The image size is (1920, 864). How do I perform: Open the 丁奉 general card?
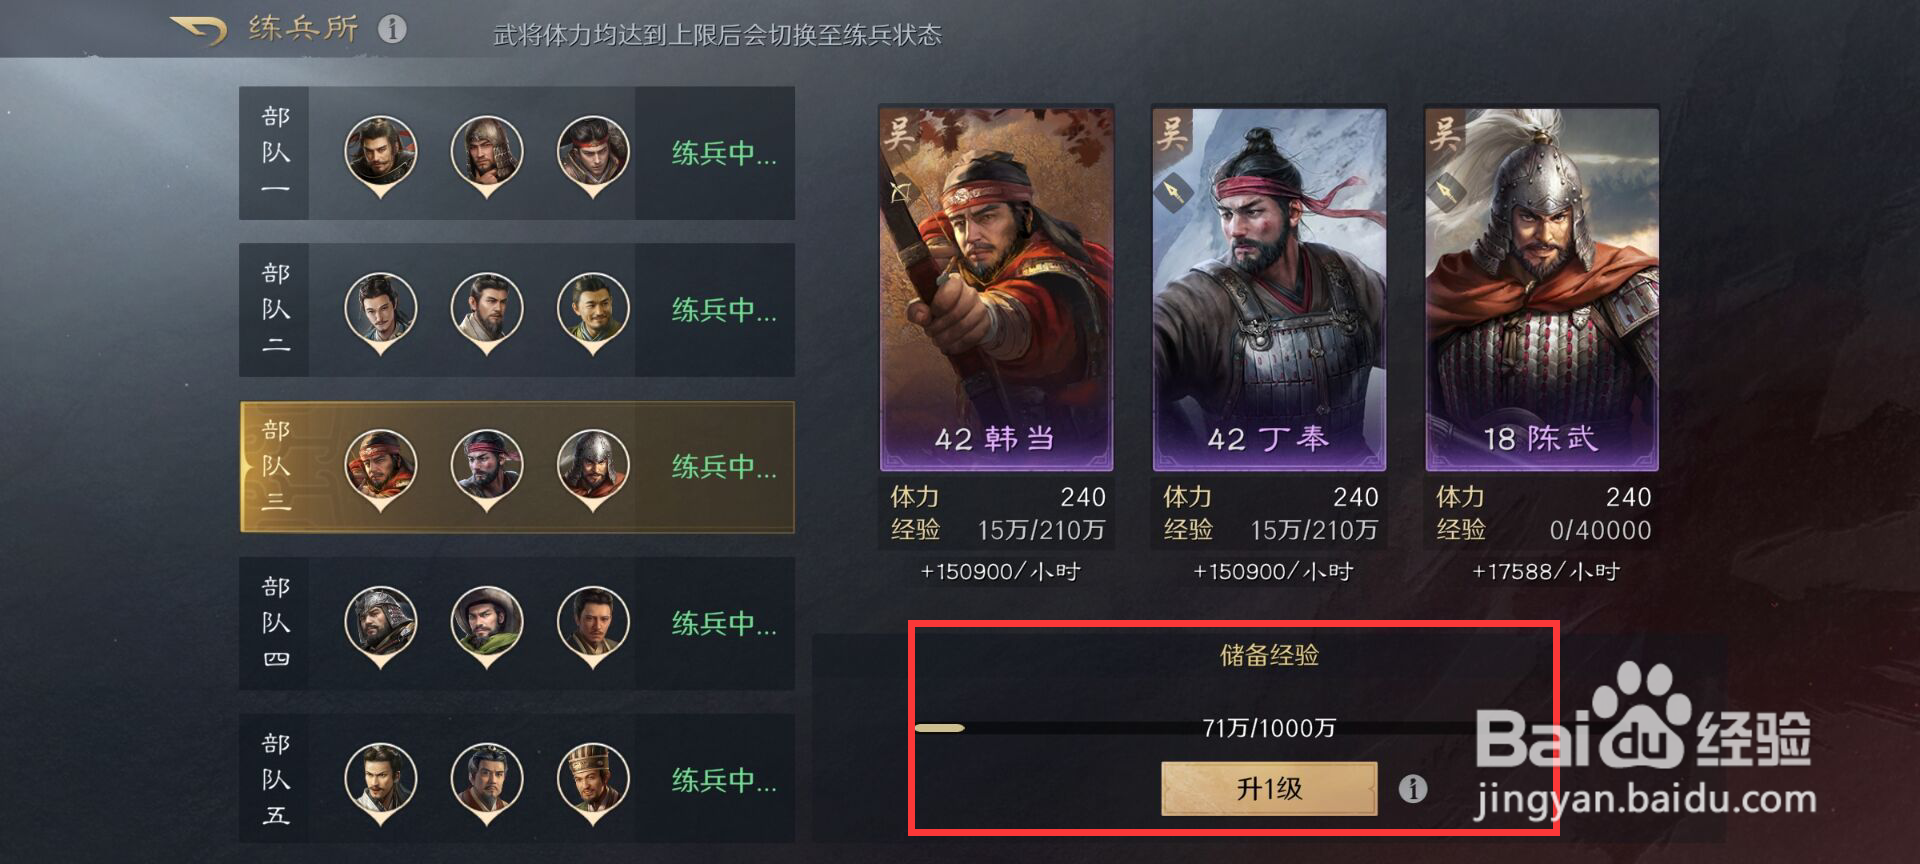click(x=1269, y=289)
